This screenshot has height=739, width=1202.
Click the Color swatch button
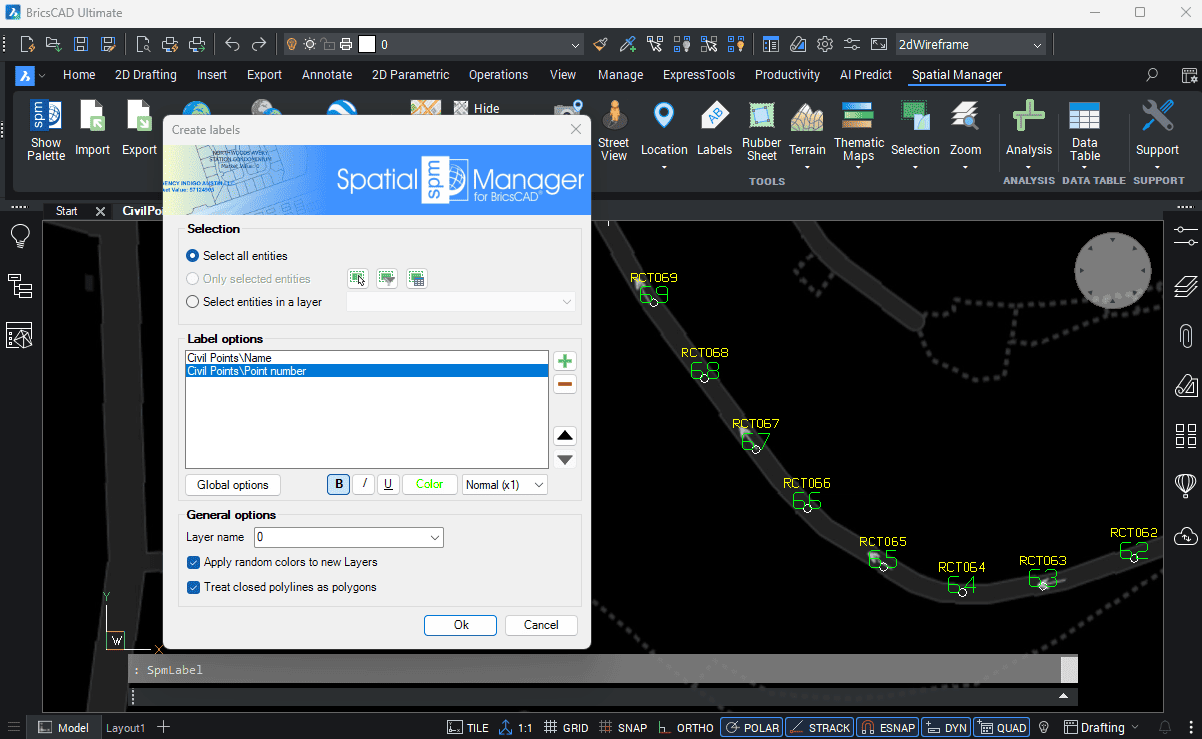430,484
